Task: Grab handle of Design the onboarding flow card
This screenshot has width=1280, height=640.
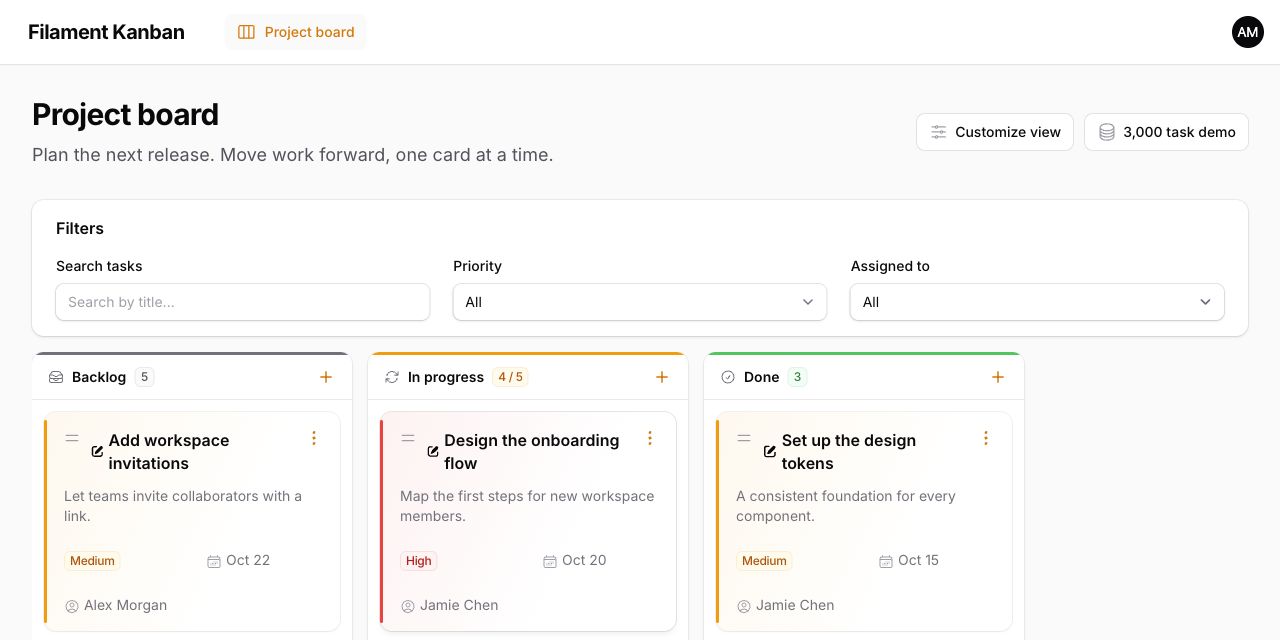Action: 408,438
